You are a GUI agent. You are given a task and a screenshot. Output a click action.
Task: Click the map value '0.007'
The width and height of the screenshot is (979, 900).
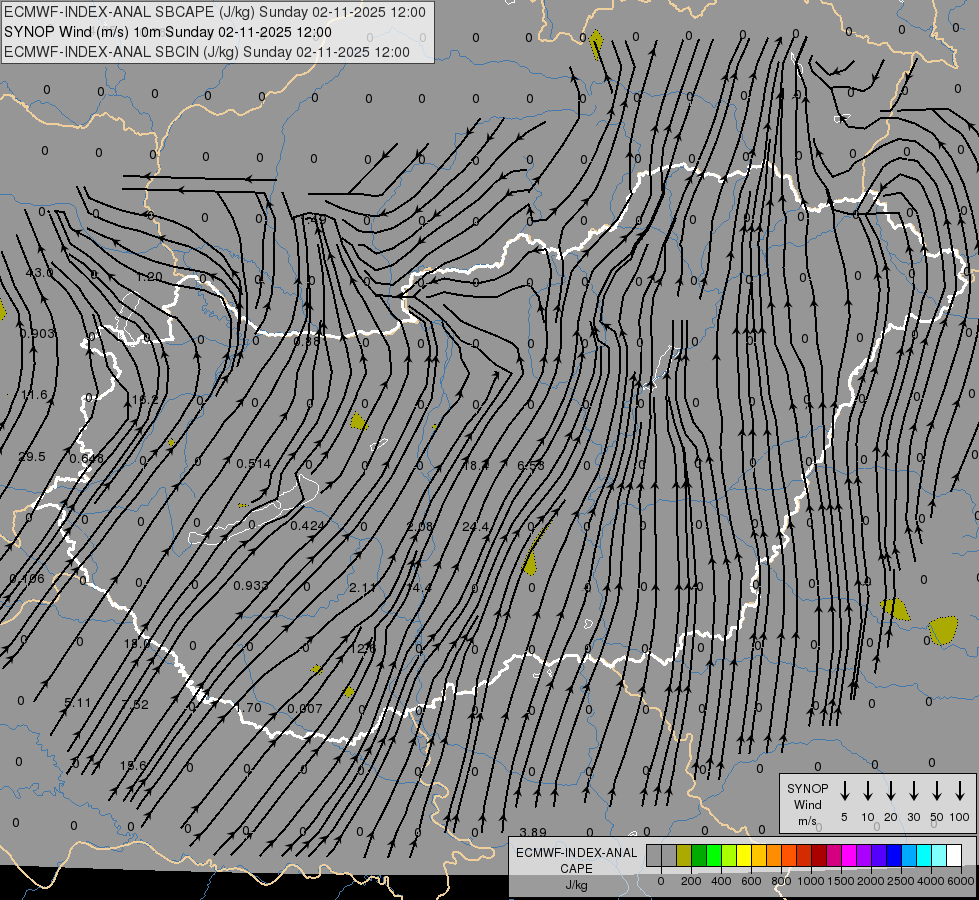(305, 708)
